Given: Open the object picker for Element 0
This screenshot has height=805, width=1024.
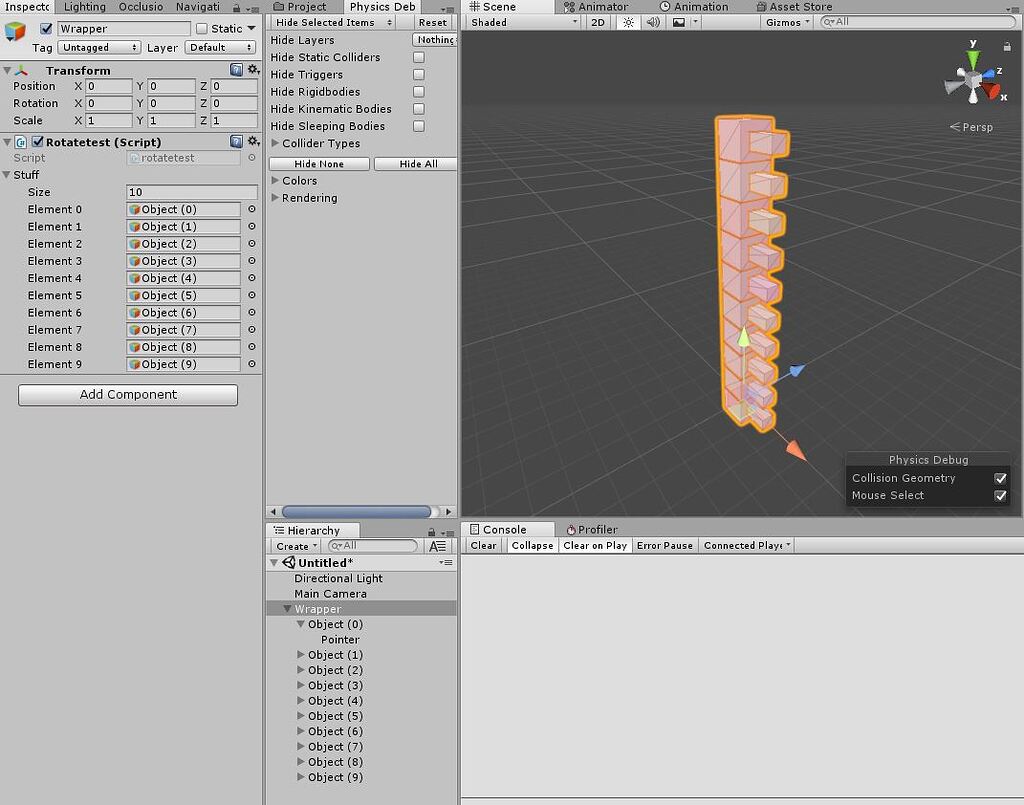Looking at the screenshot, I should (250, 209).
